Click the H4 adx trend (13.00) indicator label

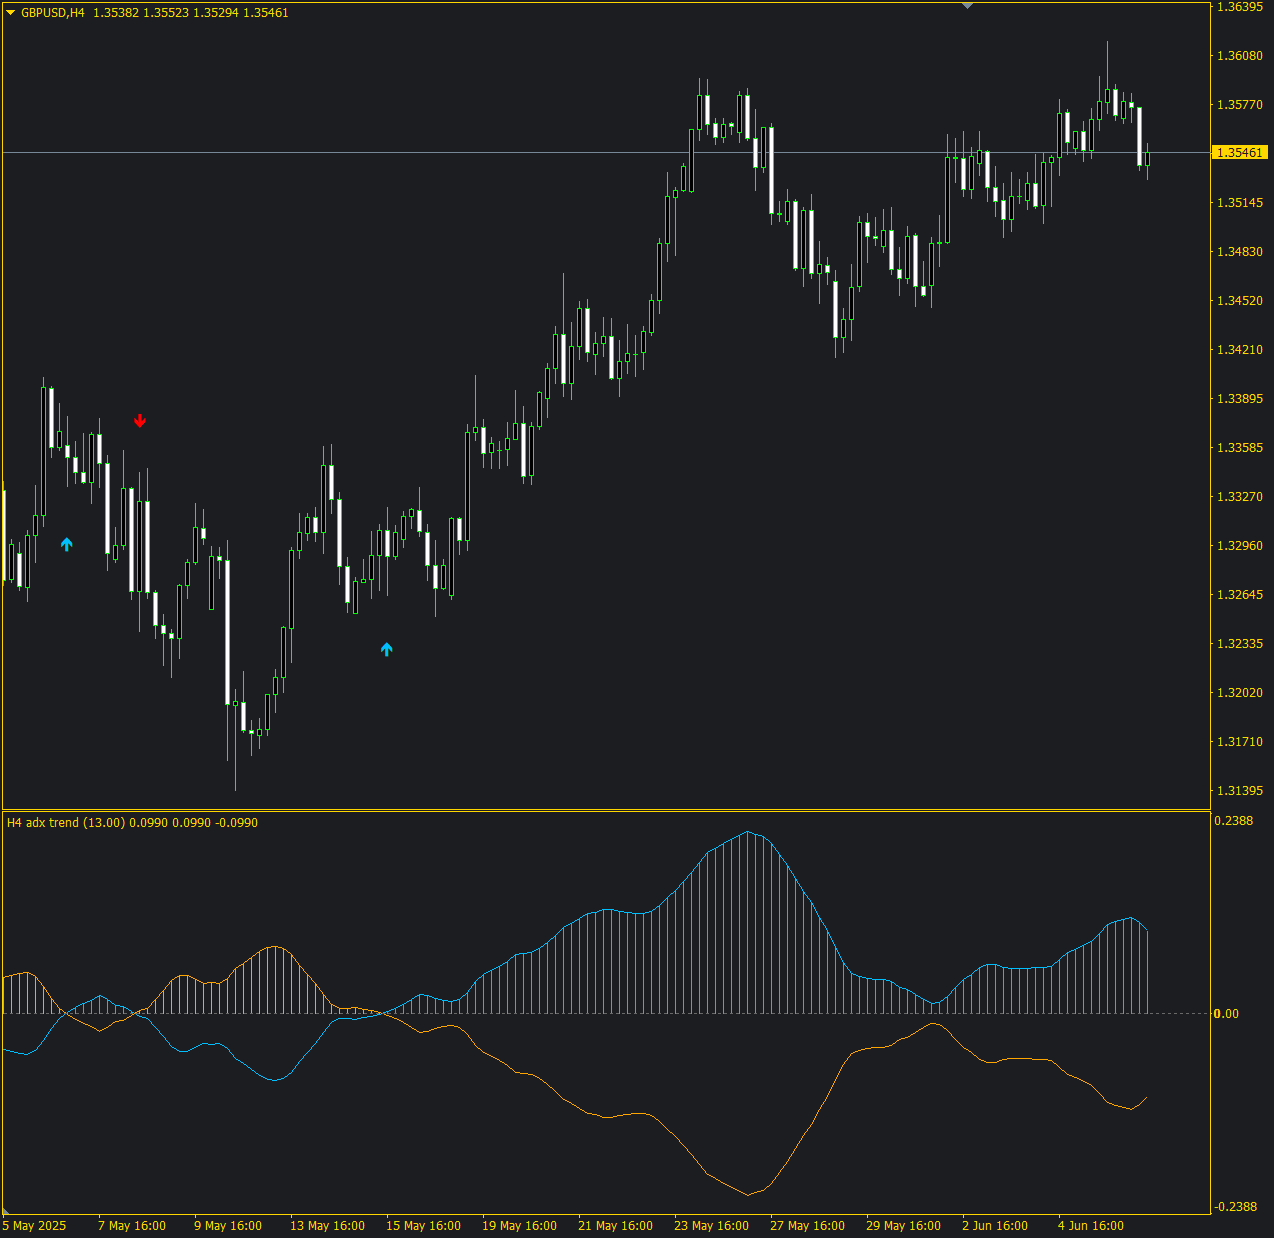point(66,823)
